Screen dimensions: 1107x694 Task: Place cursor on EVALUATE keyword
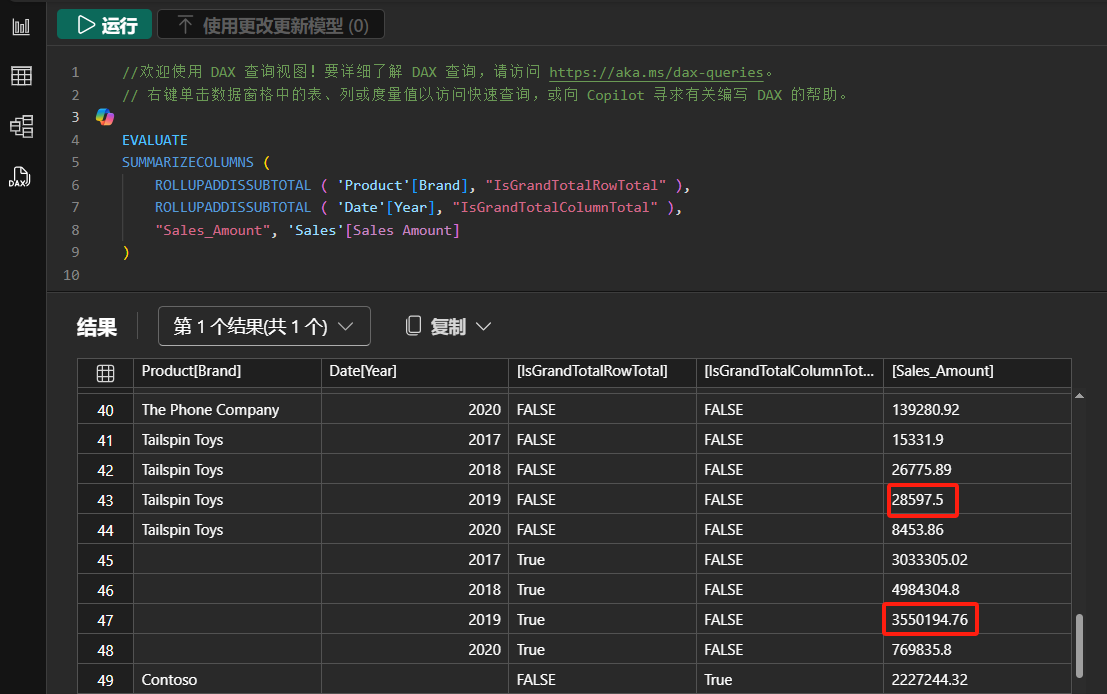click(x=155, y=140)
